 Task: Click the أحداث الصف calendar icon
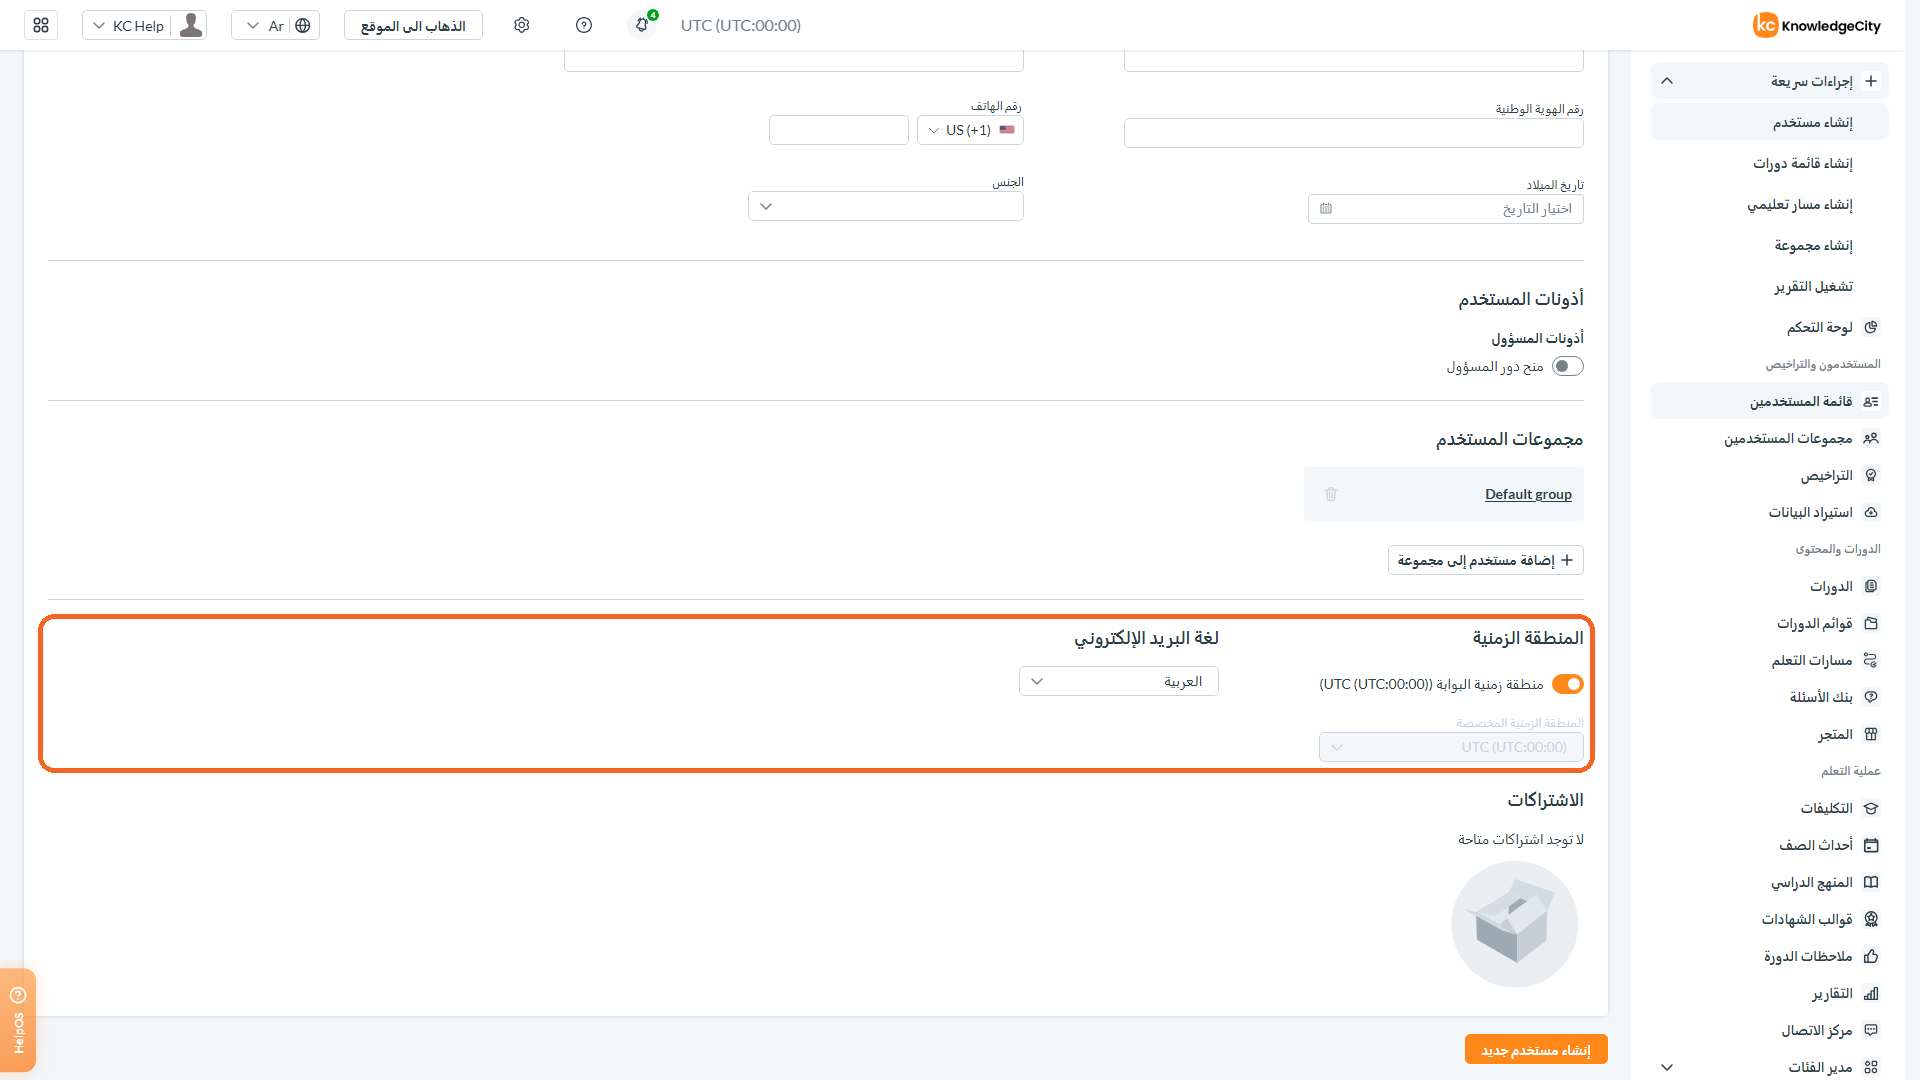click(x=1871, y=845)
